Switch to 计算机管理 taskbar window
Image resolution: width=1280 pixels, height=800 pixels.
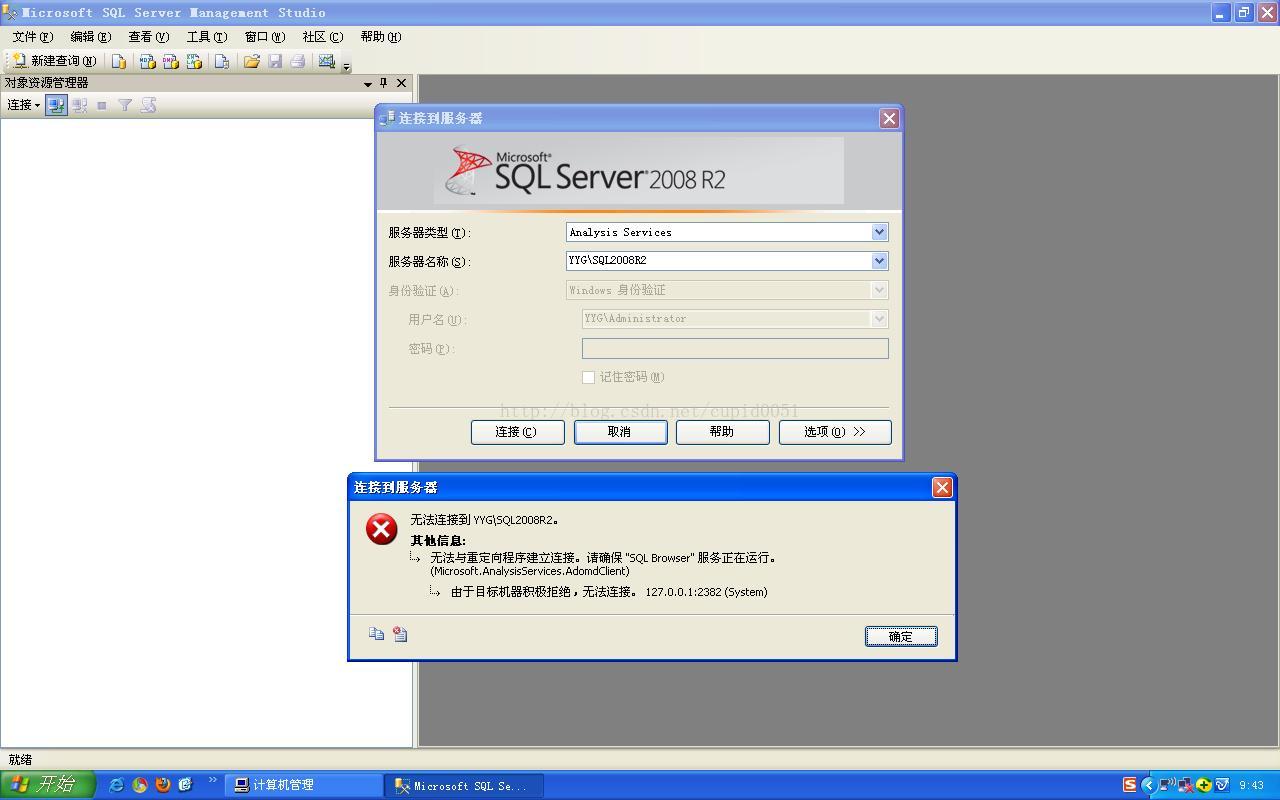[303, 785]
